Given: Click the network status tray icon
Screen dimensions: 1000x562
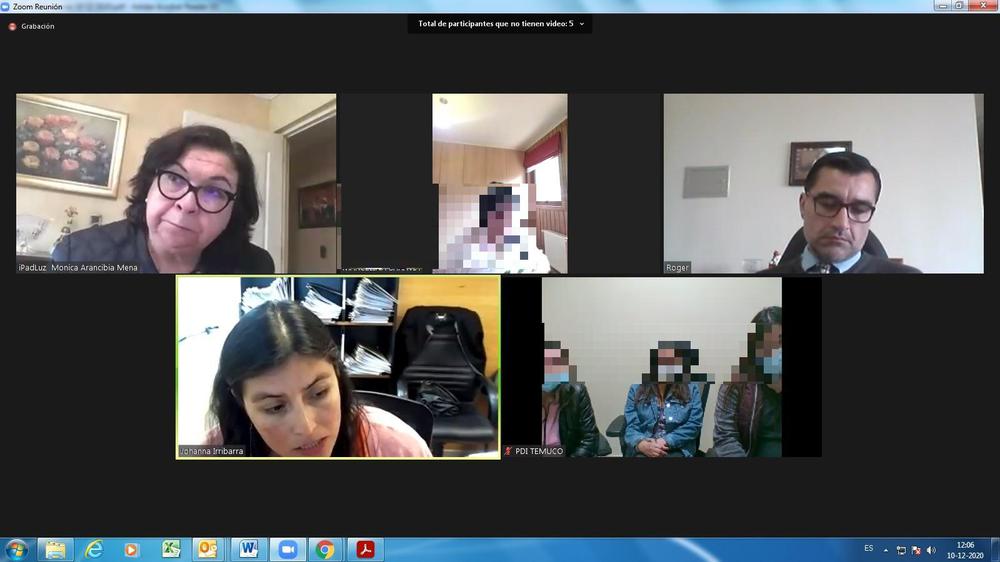Looking at the screenshot, I should (901, 550).
